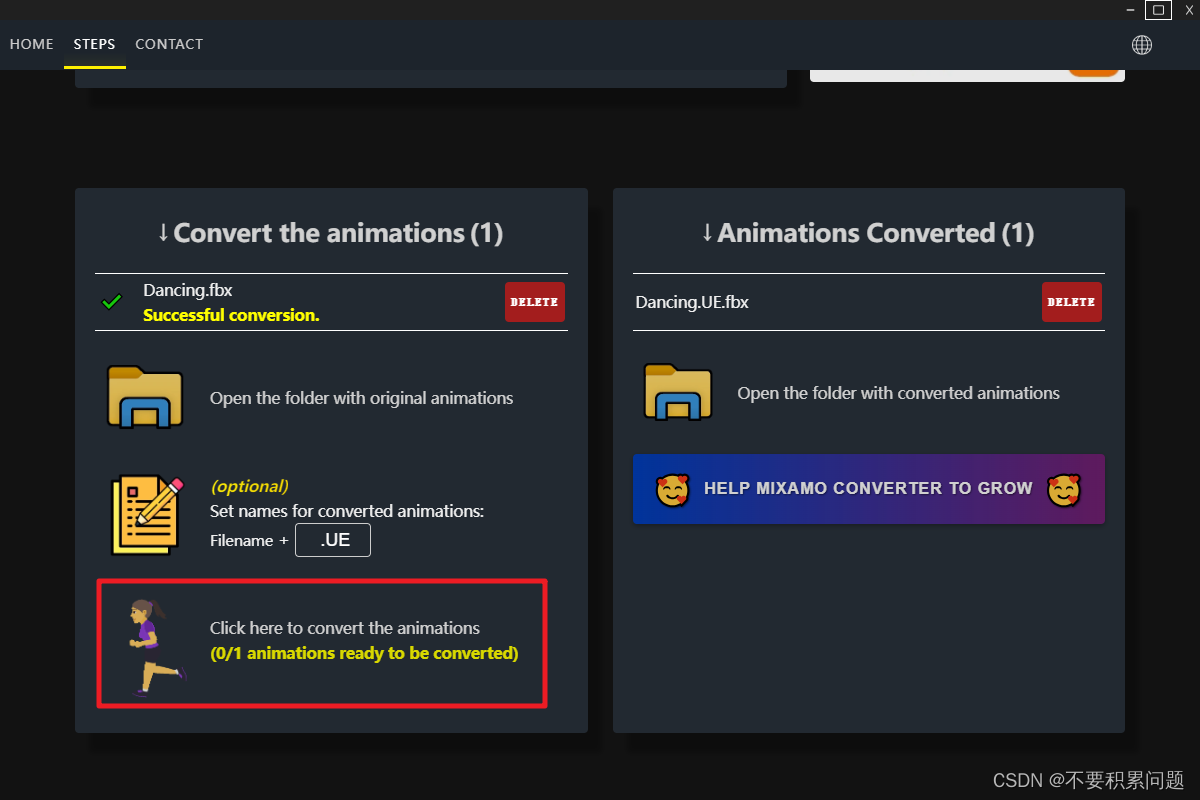Maximize the application window

[1158, 10]
